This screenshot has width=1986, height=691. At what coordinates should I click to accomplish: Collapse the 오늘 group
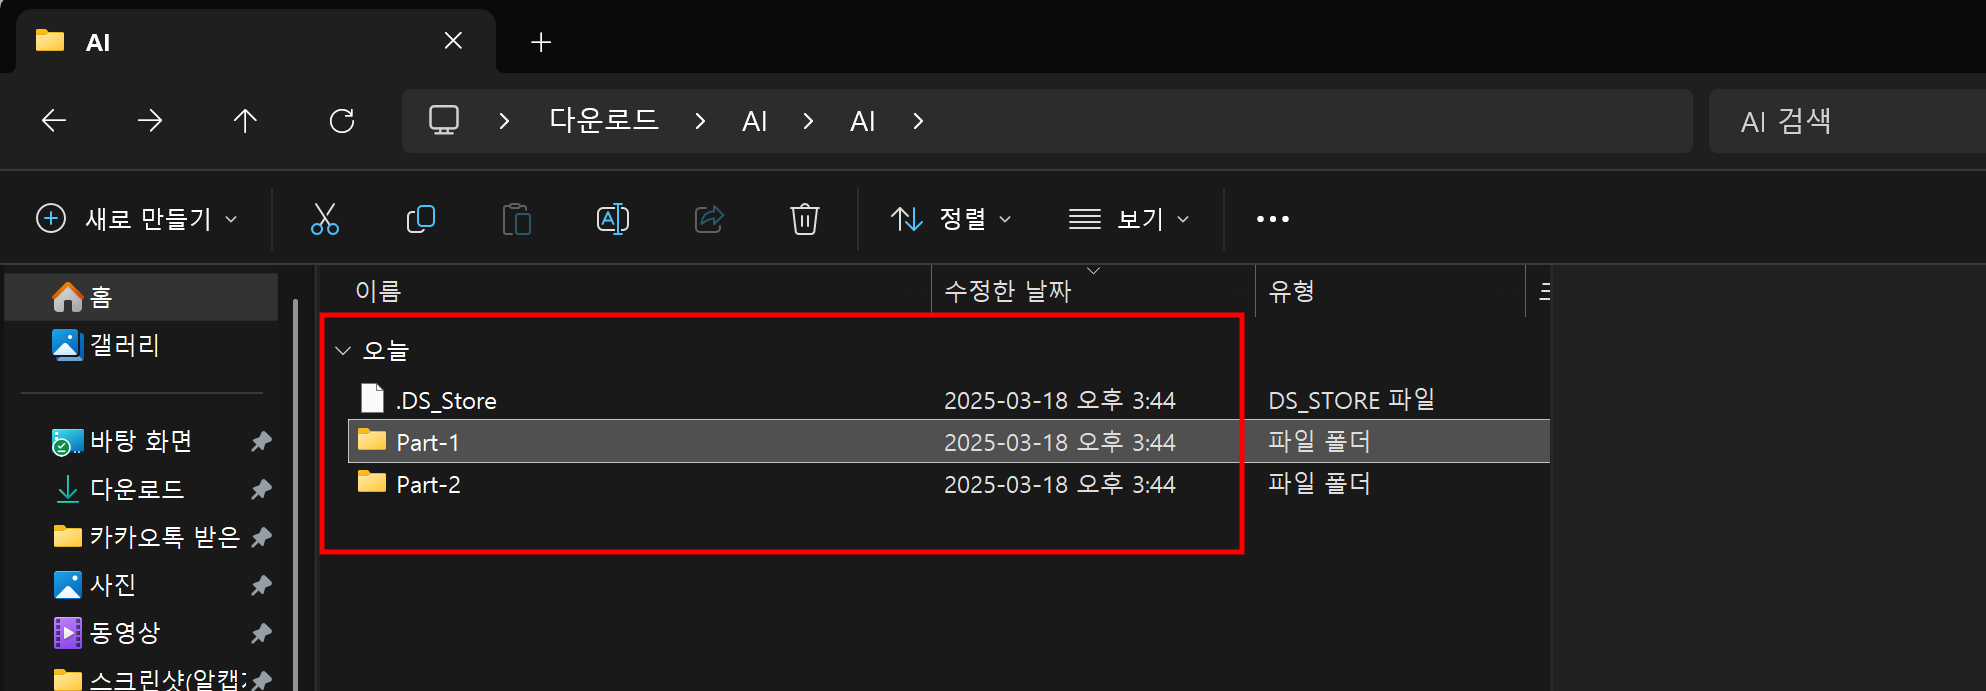click(x=343, y=351)
